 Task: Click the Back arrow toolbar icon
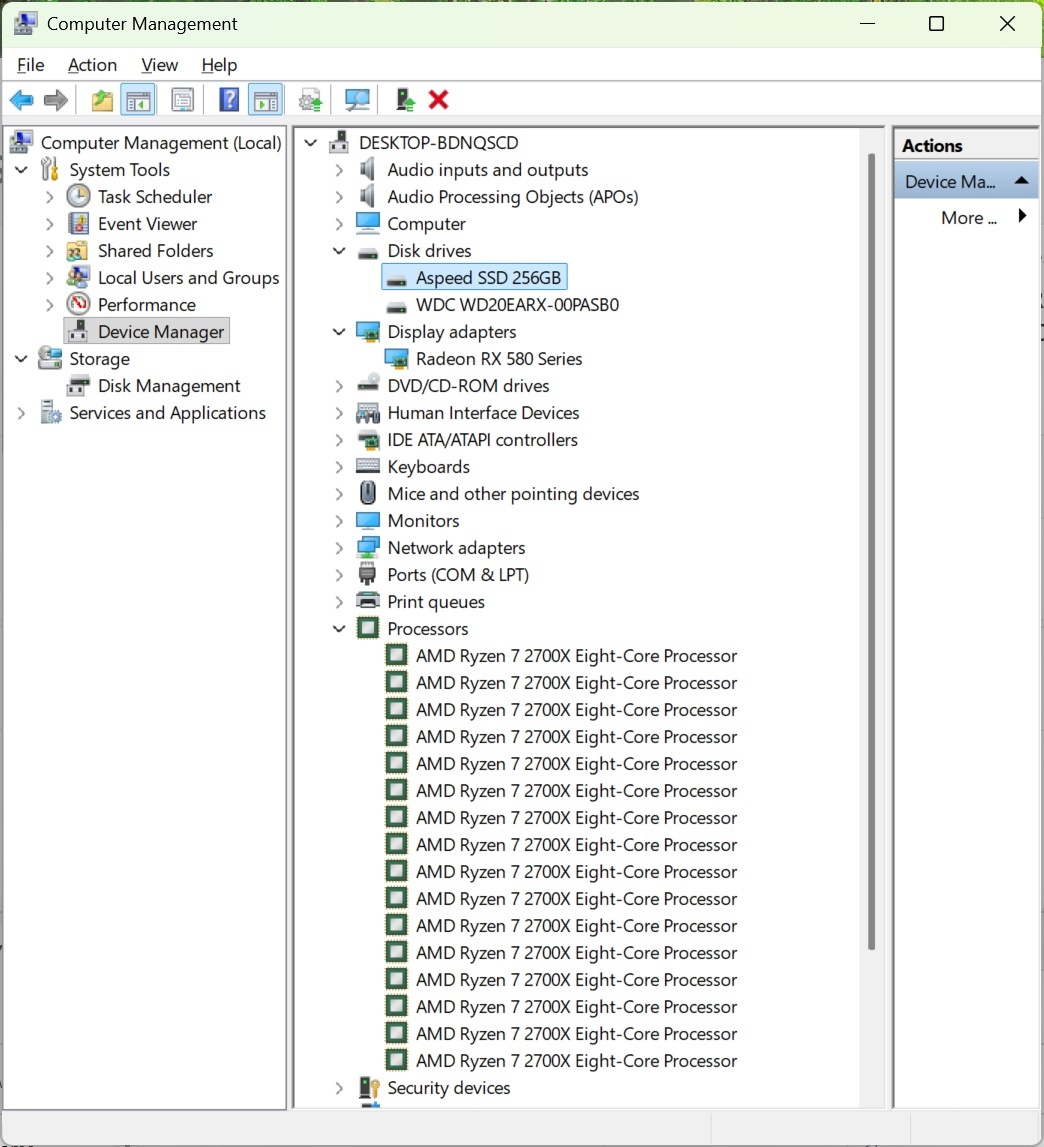pyautogui.click(x=21, y=99)
